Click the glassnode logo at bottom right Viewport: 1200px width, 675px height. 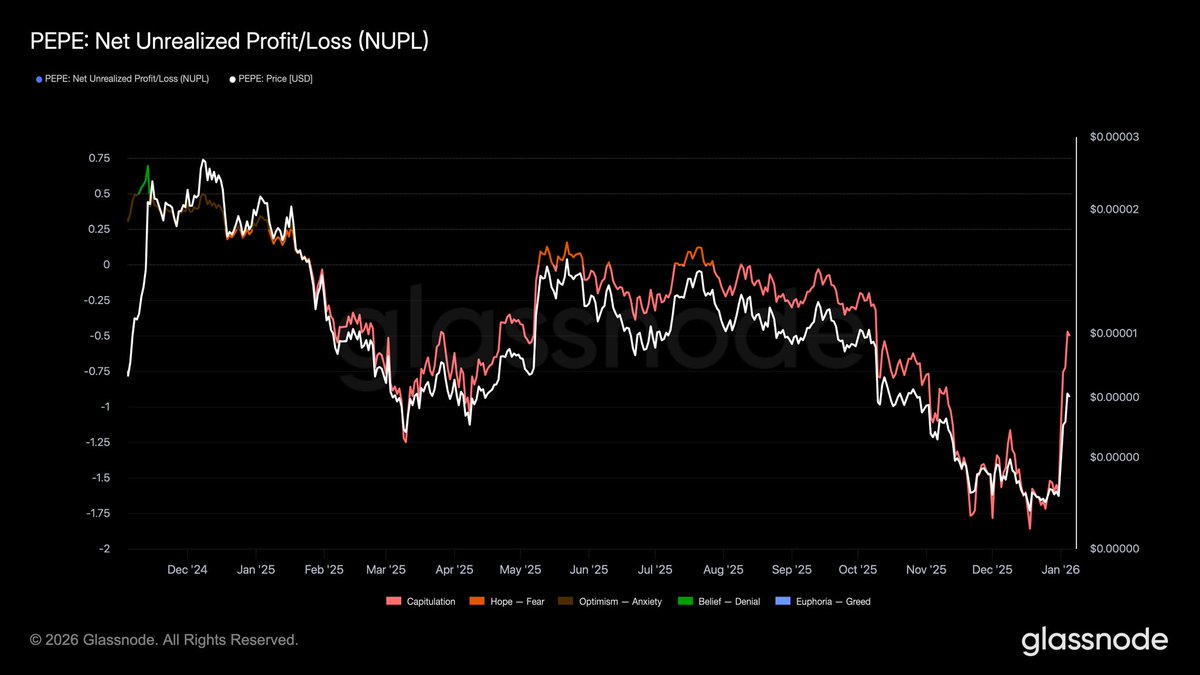(x=1094, y=640)
